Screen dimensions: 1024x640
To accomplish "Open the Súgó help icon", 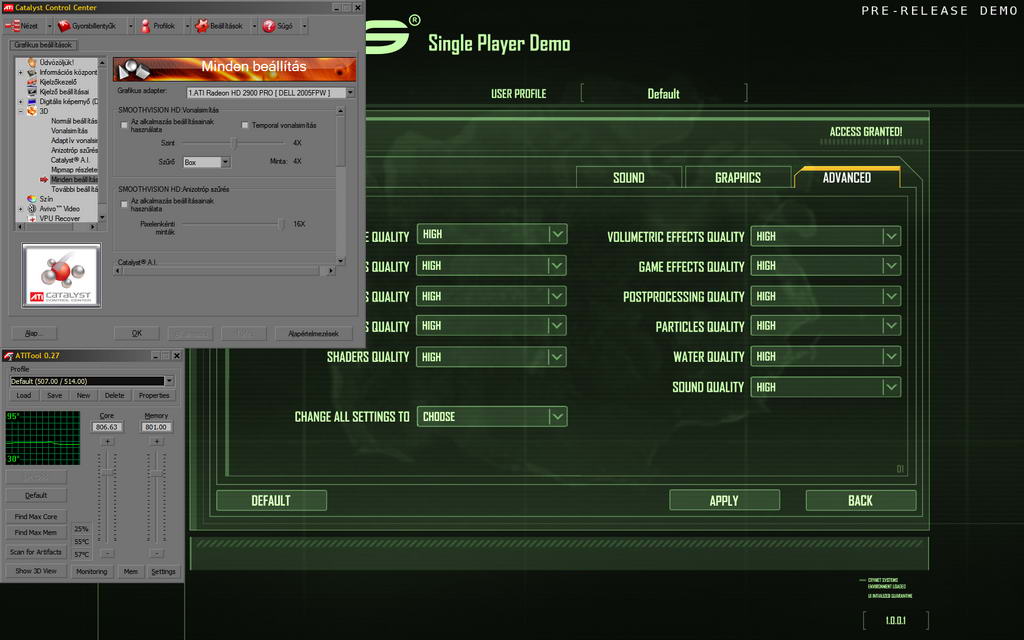I will click(269, 26).
